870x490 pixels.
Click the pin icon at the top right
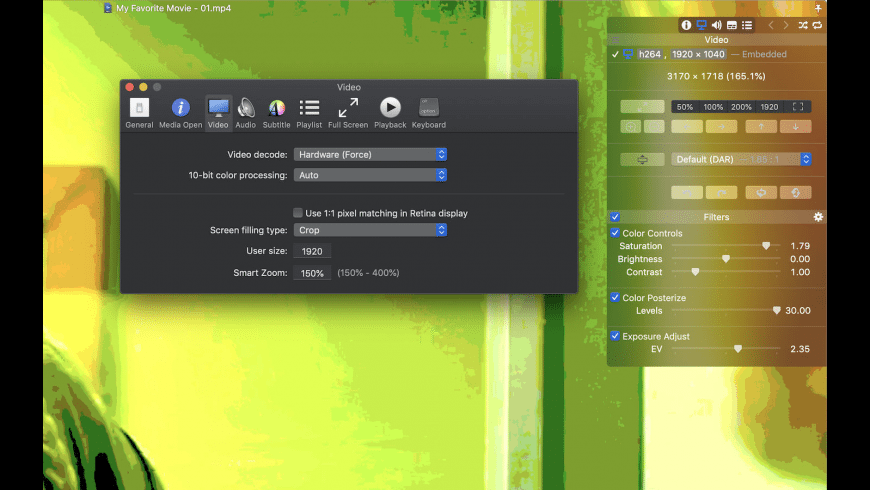(x=818, y=8)
